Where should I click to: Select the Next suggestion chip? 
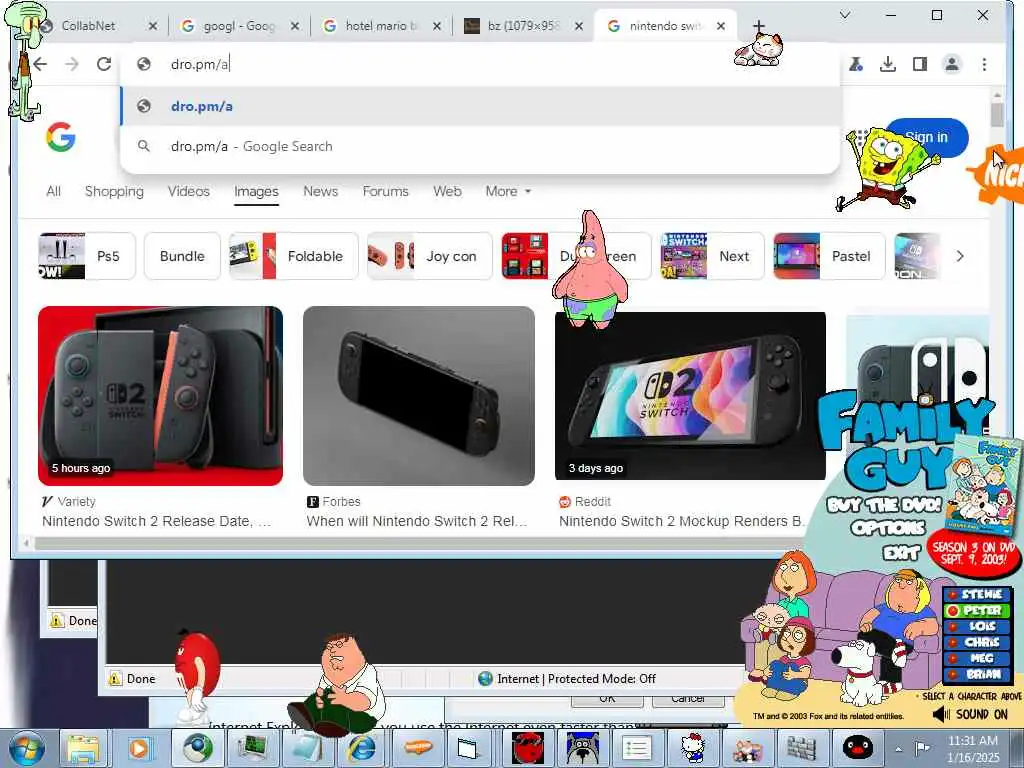point(711,256)
